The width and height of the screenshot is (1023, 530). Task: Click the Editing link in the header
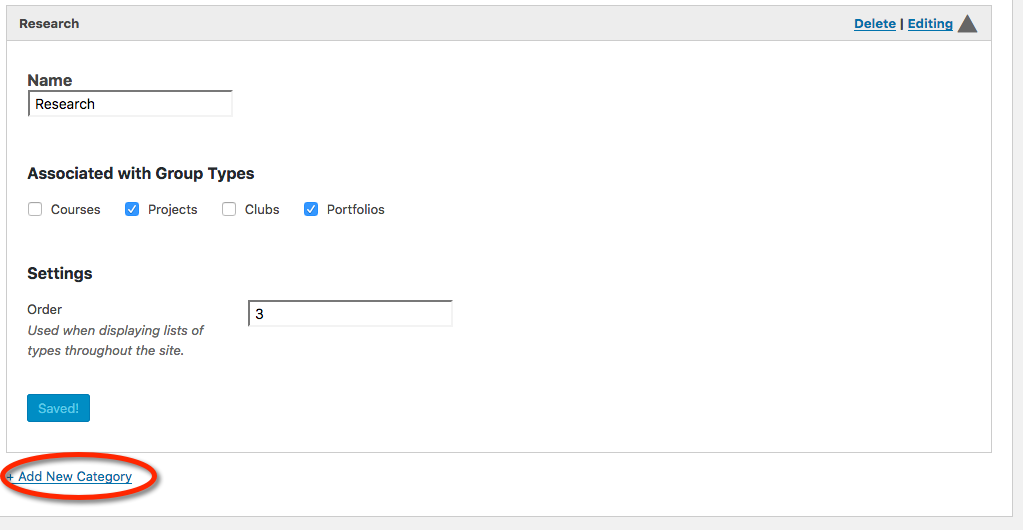930,23
